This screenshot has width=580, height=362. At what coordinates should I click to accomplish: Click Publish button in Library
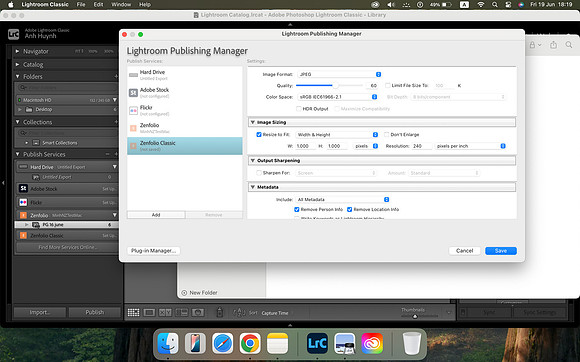click(x=95, y=312)
